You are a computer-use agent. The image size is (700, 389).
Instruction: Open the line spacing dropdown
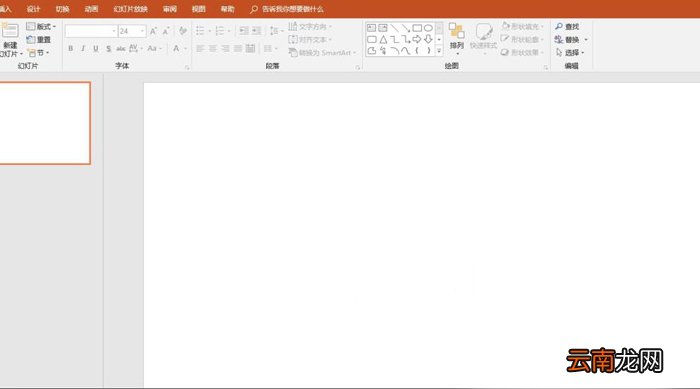276,31
